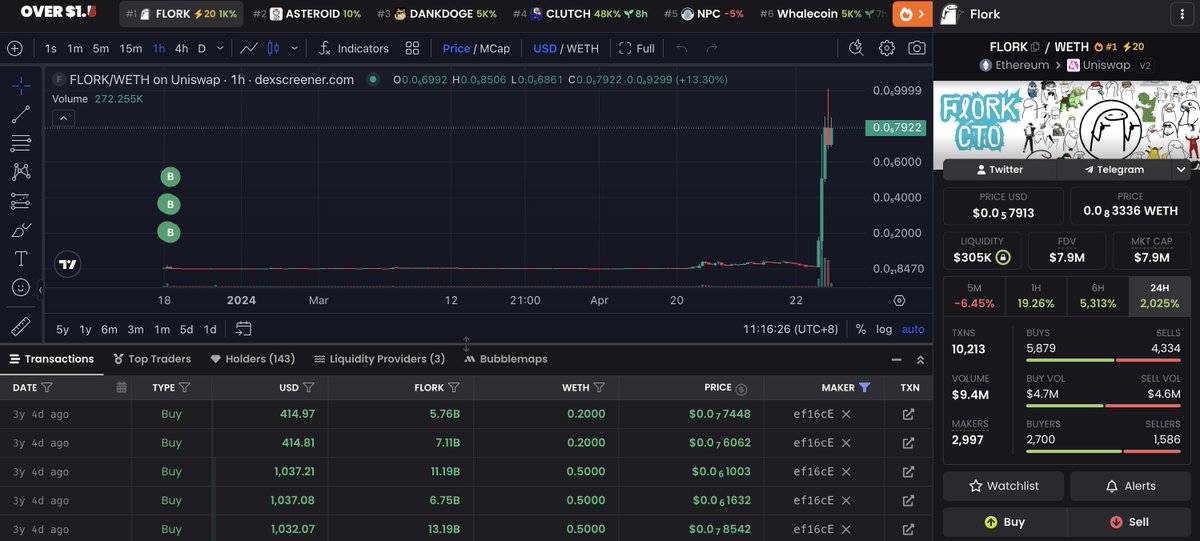Open the emoji sticker tool
The height and width of the screenshot is (541, 1200).
[21, 287]
